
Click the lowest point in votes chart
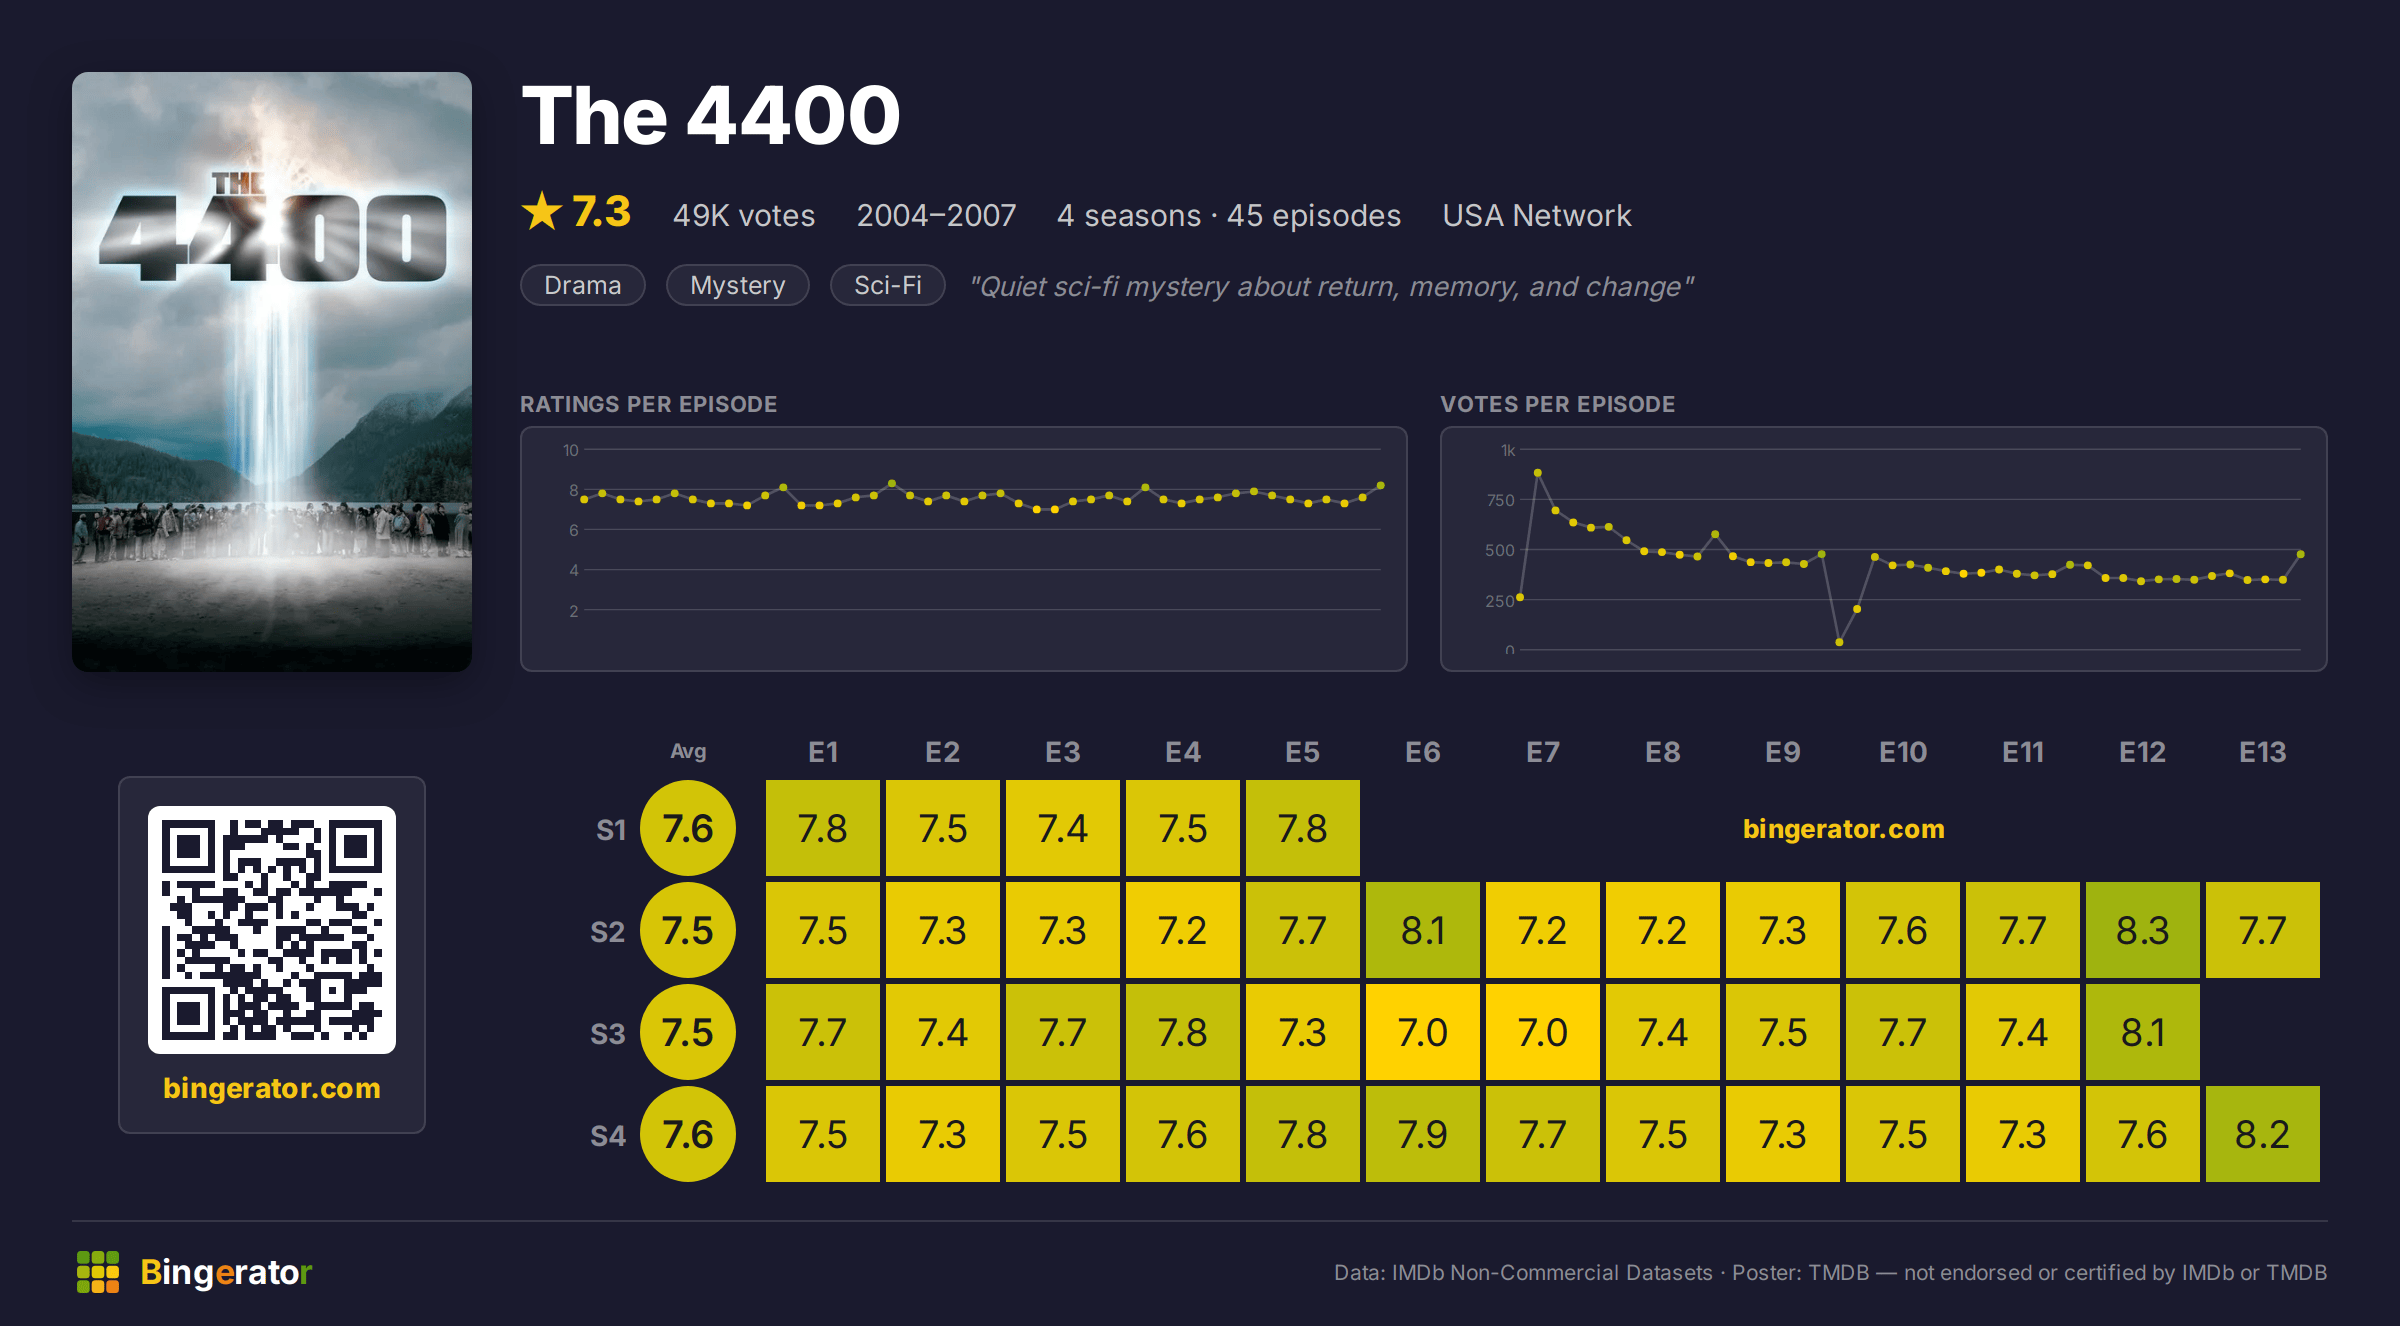point(1839,642)
